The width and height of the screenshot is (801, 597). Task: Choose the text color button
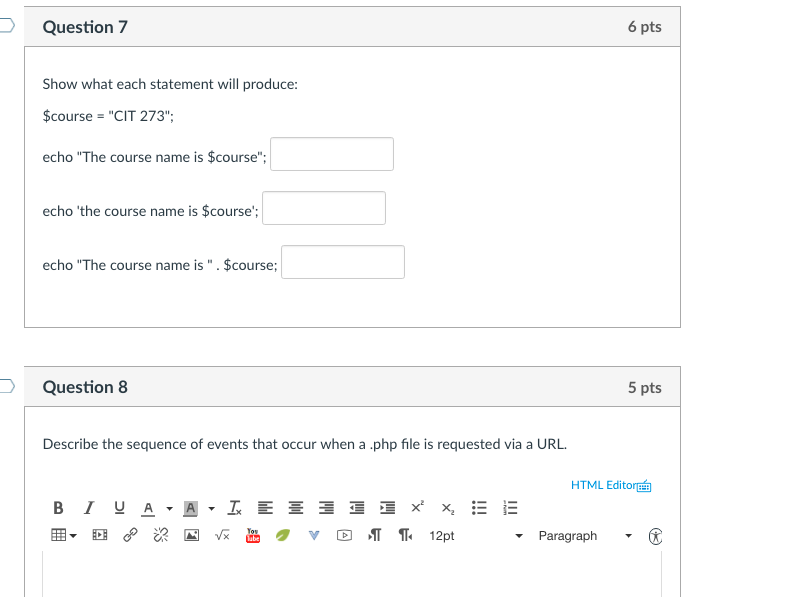(x=148, y=508)
